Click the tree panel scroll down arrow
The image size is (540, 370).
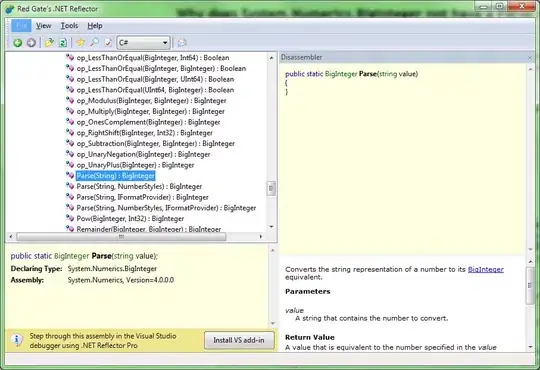click(271, 226)
